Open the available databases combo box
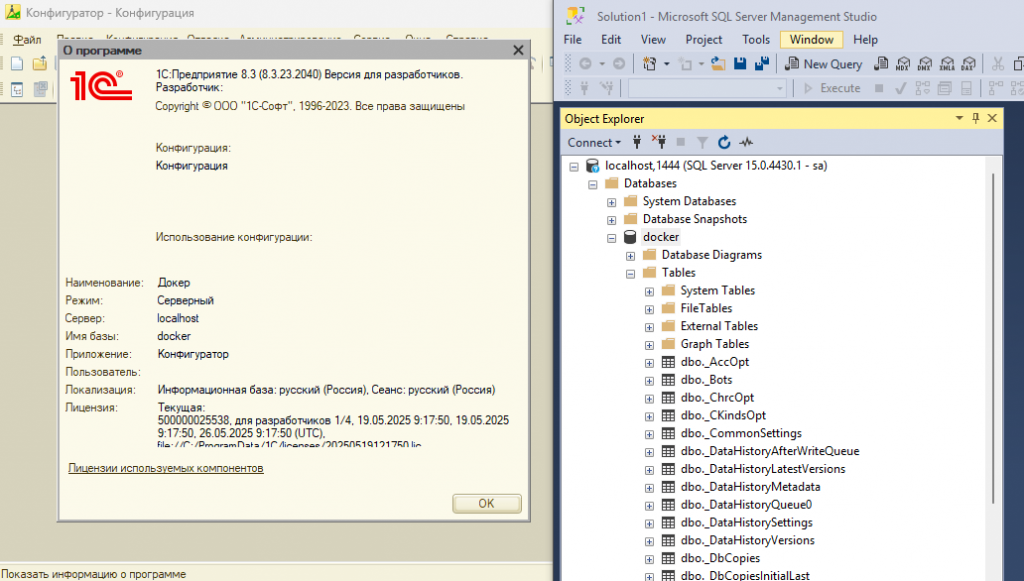 [x=707, y=88]
